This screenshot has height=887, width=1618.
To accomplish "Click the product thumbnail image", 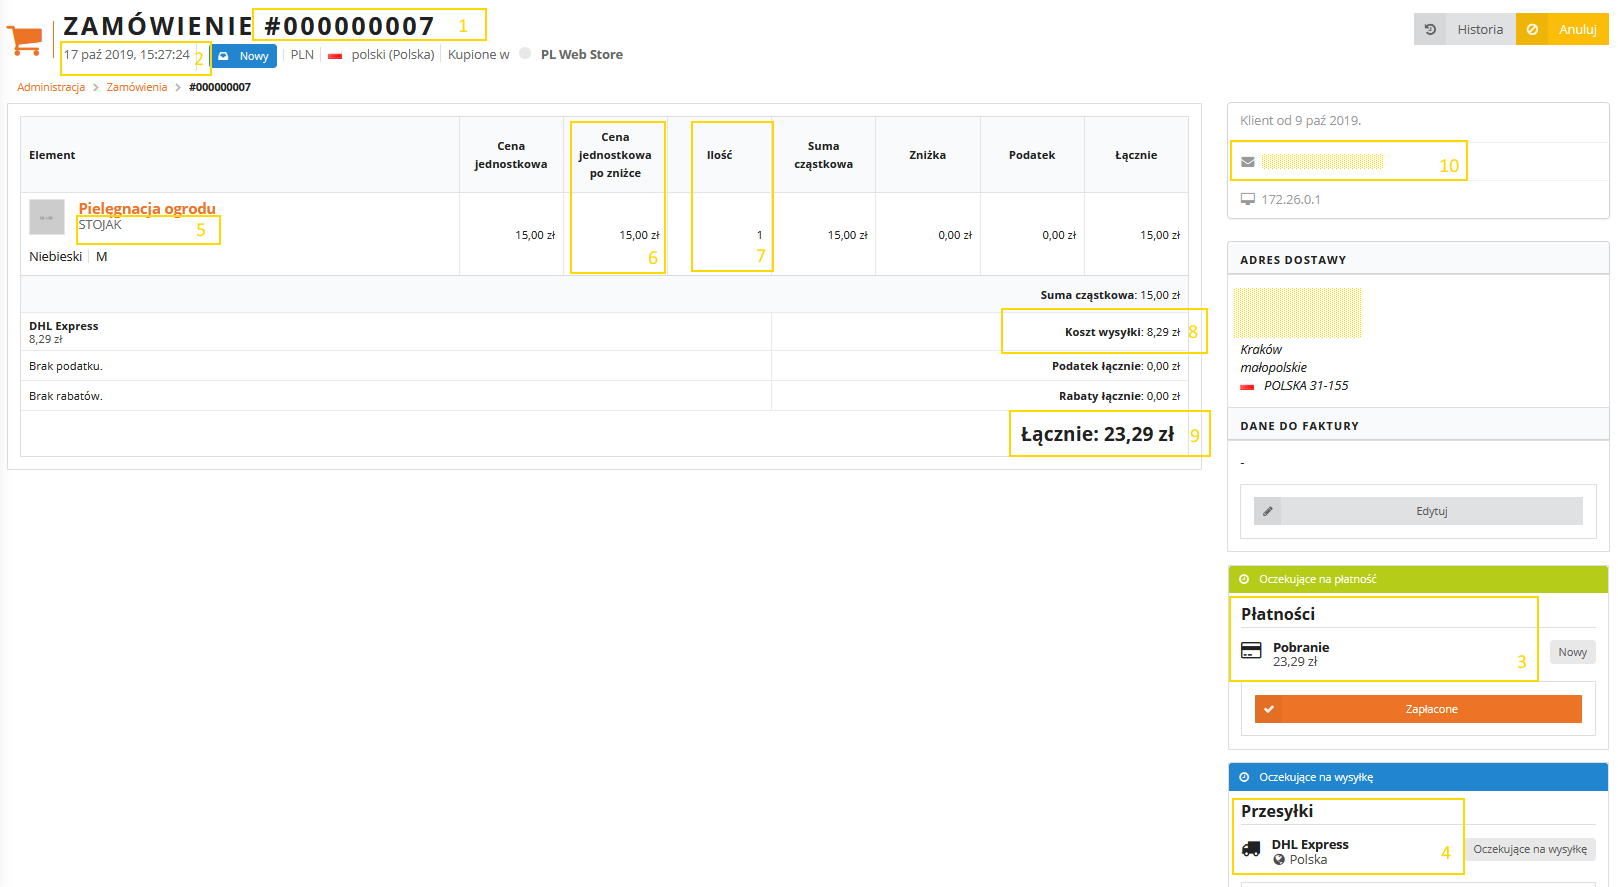I will pos(47,217).
